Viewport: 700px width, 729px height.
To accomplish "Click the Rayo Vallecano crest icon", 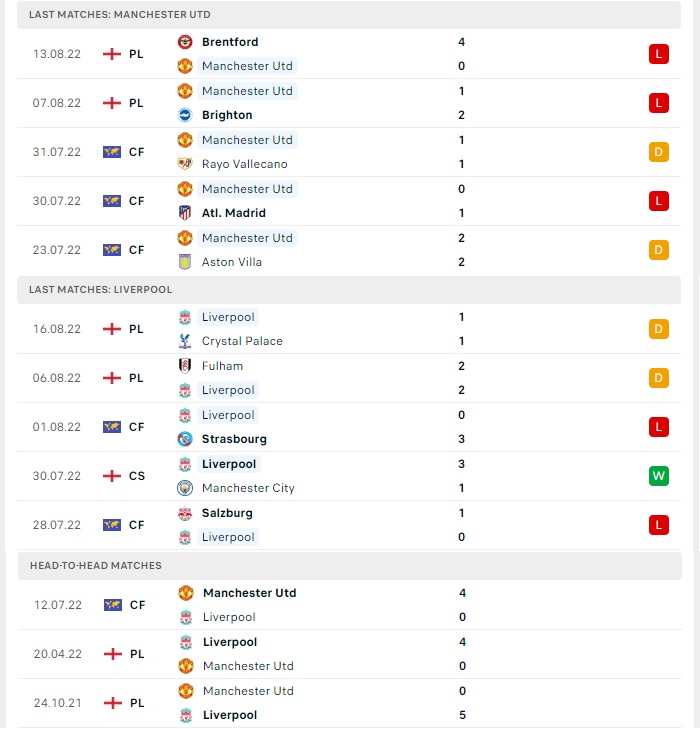I will point(185,164).
